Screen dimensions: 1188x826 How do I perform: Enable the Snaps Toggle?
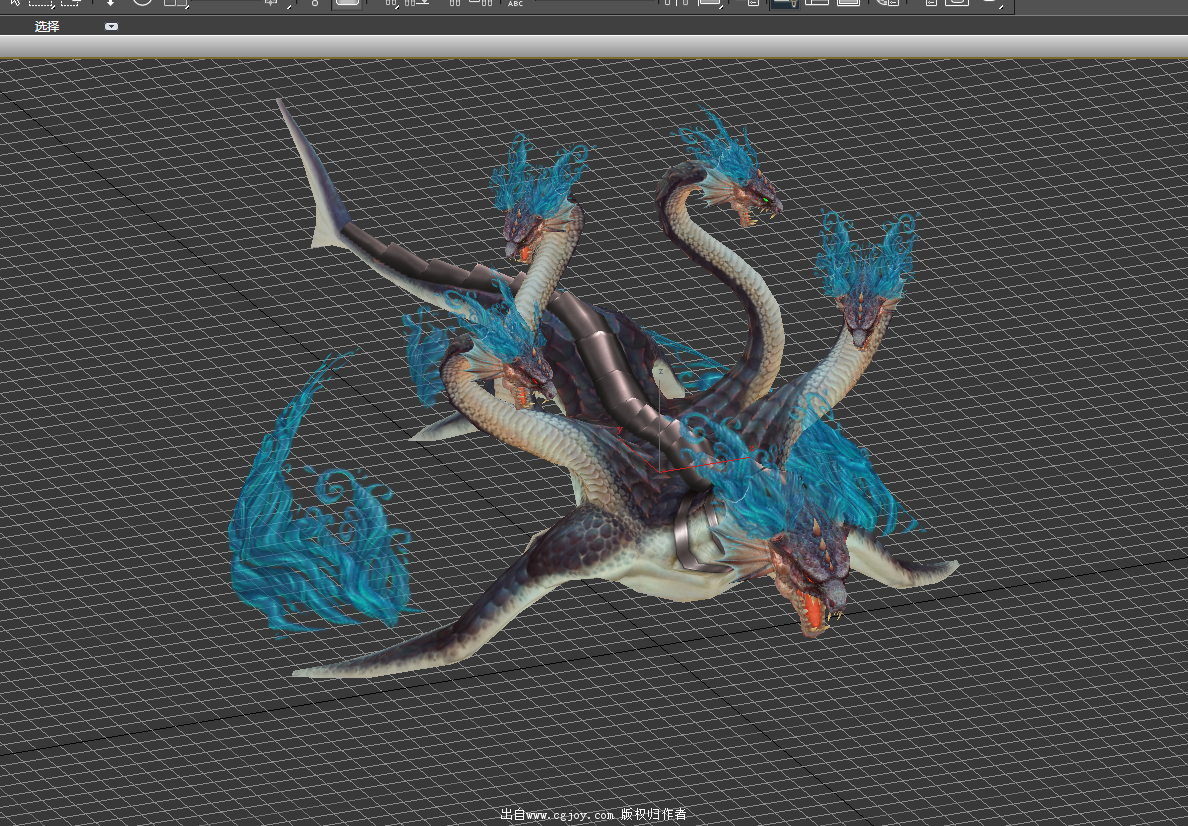point(392,3)
